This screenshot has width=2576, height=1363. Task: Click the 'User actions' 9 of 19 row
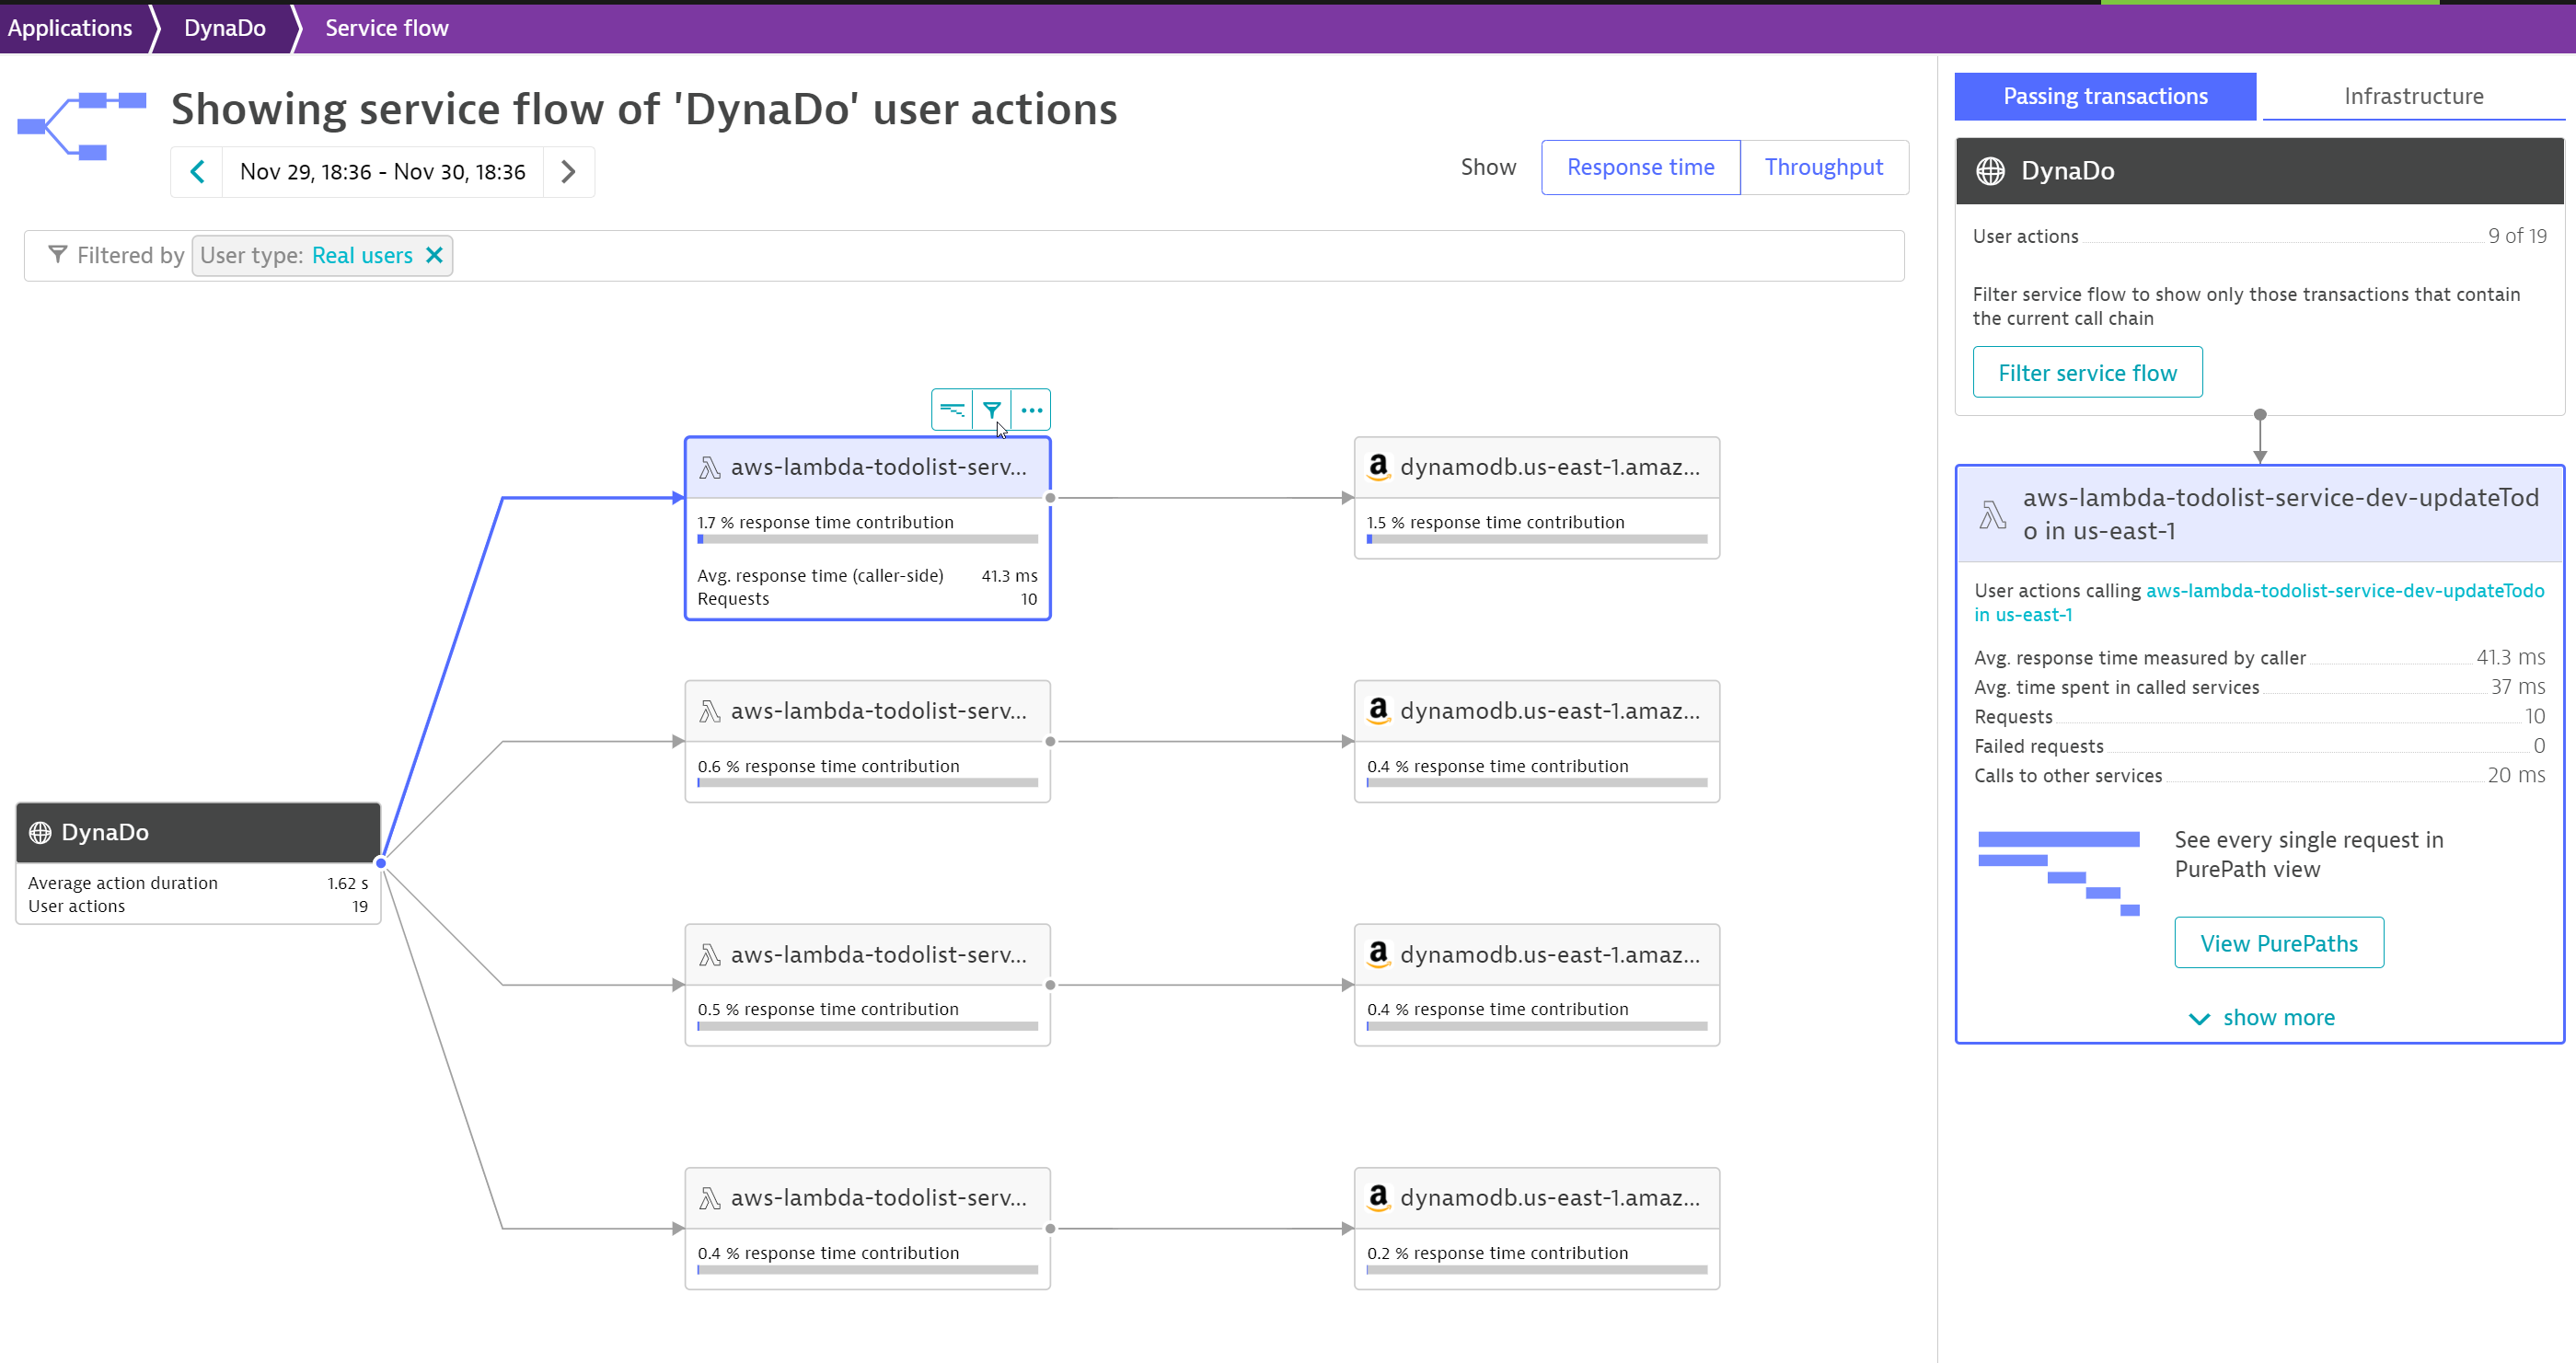tap(2259, 236)
